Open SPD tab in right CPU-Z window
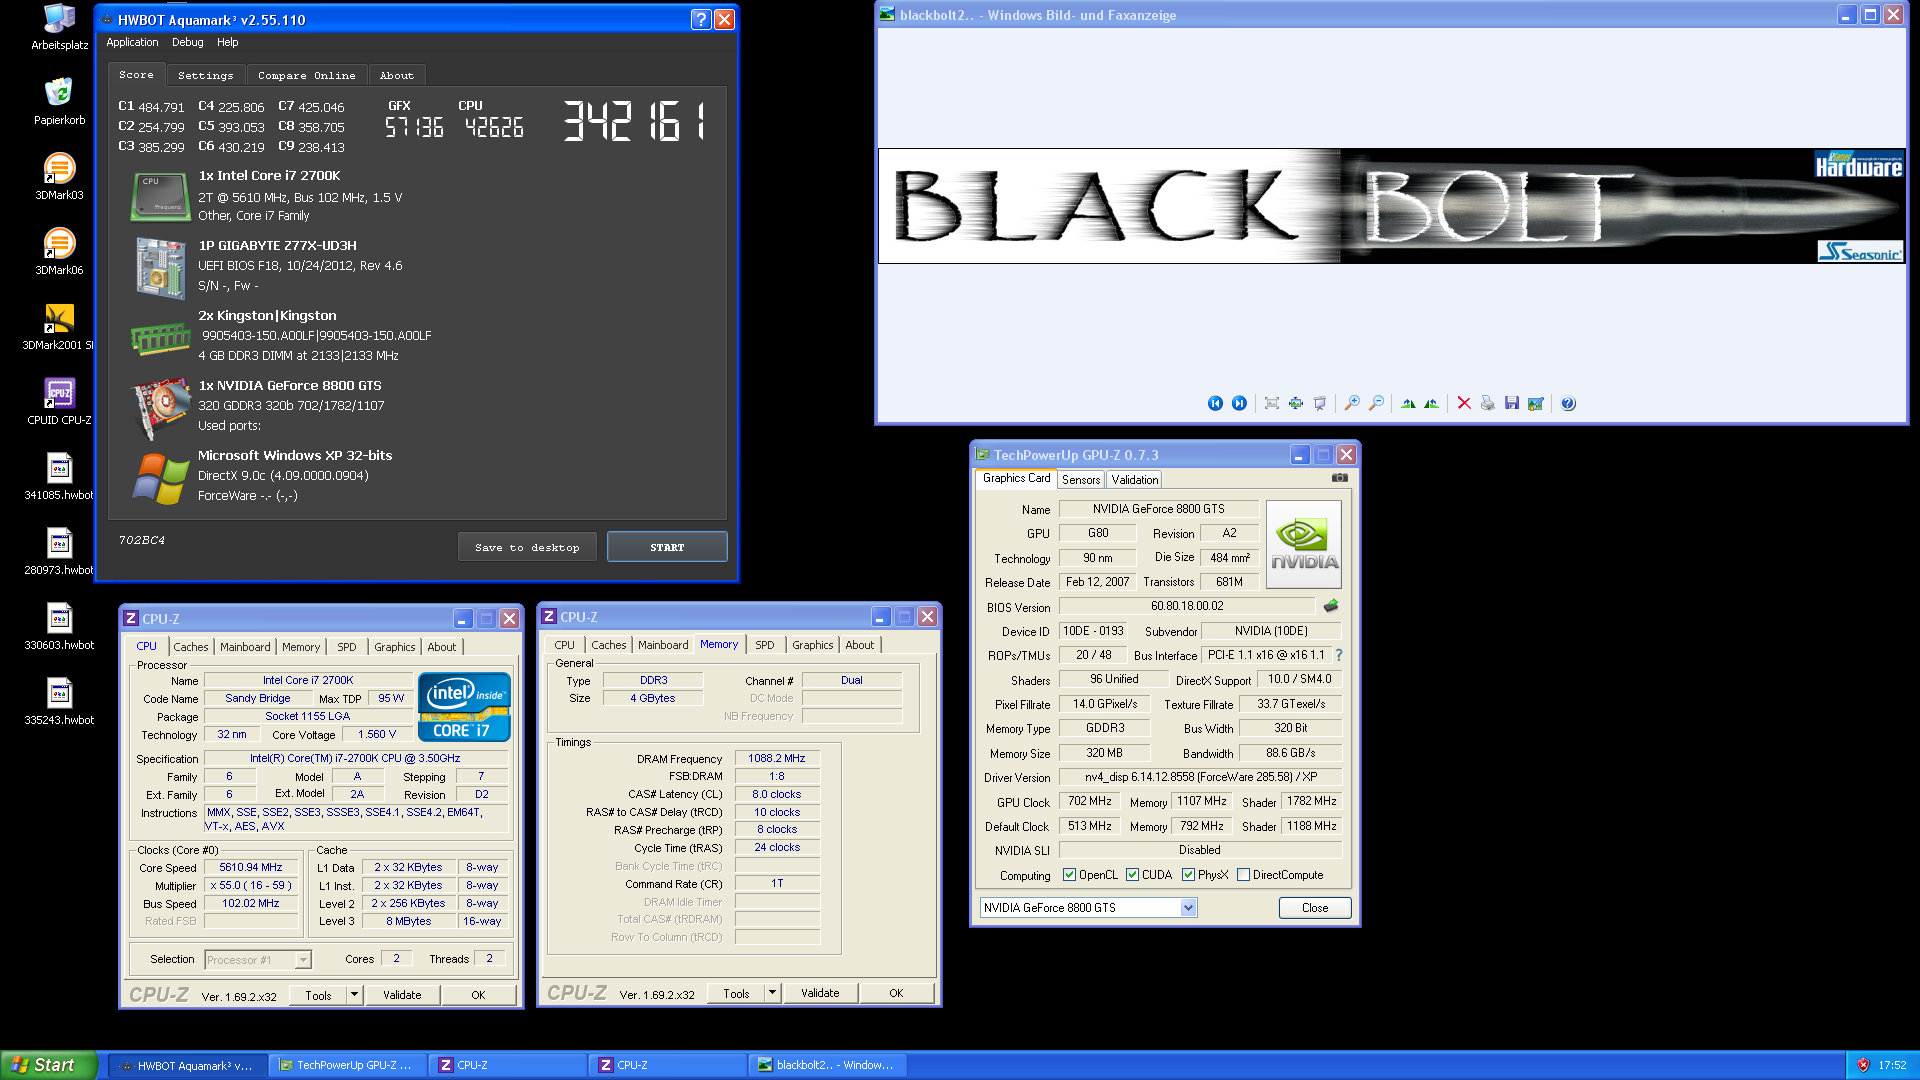Screen dimensions: 1920x1080 pyautogui.click(x=764, y=645)
